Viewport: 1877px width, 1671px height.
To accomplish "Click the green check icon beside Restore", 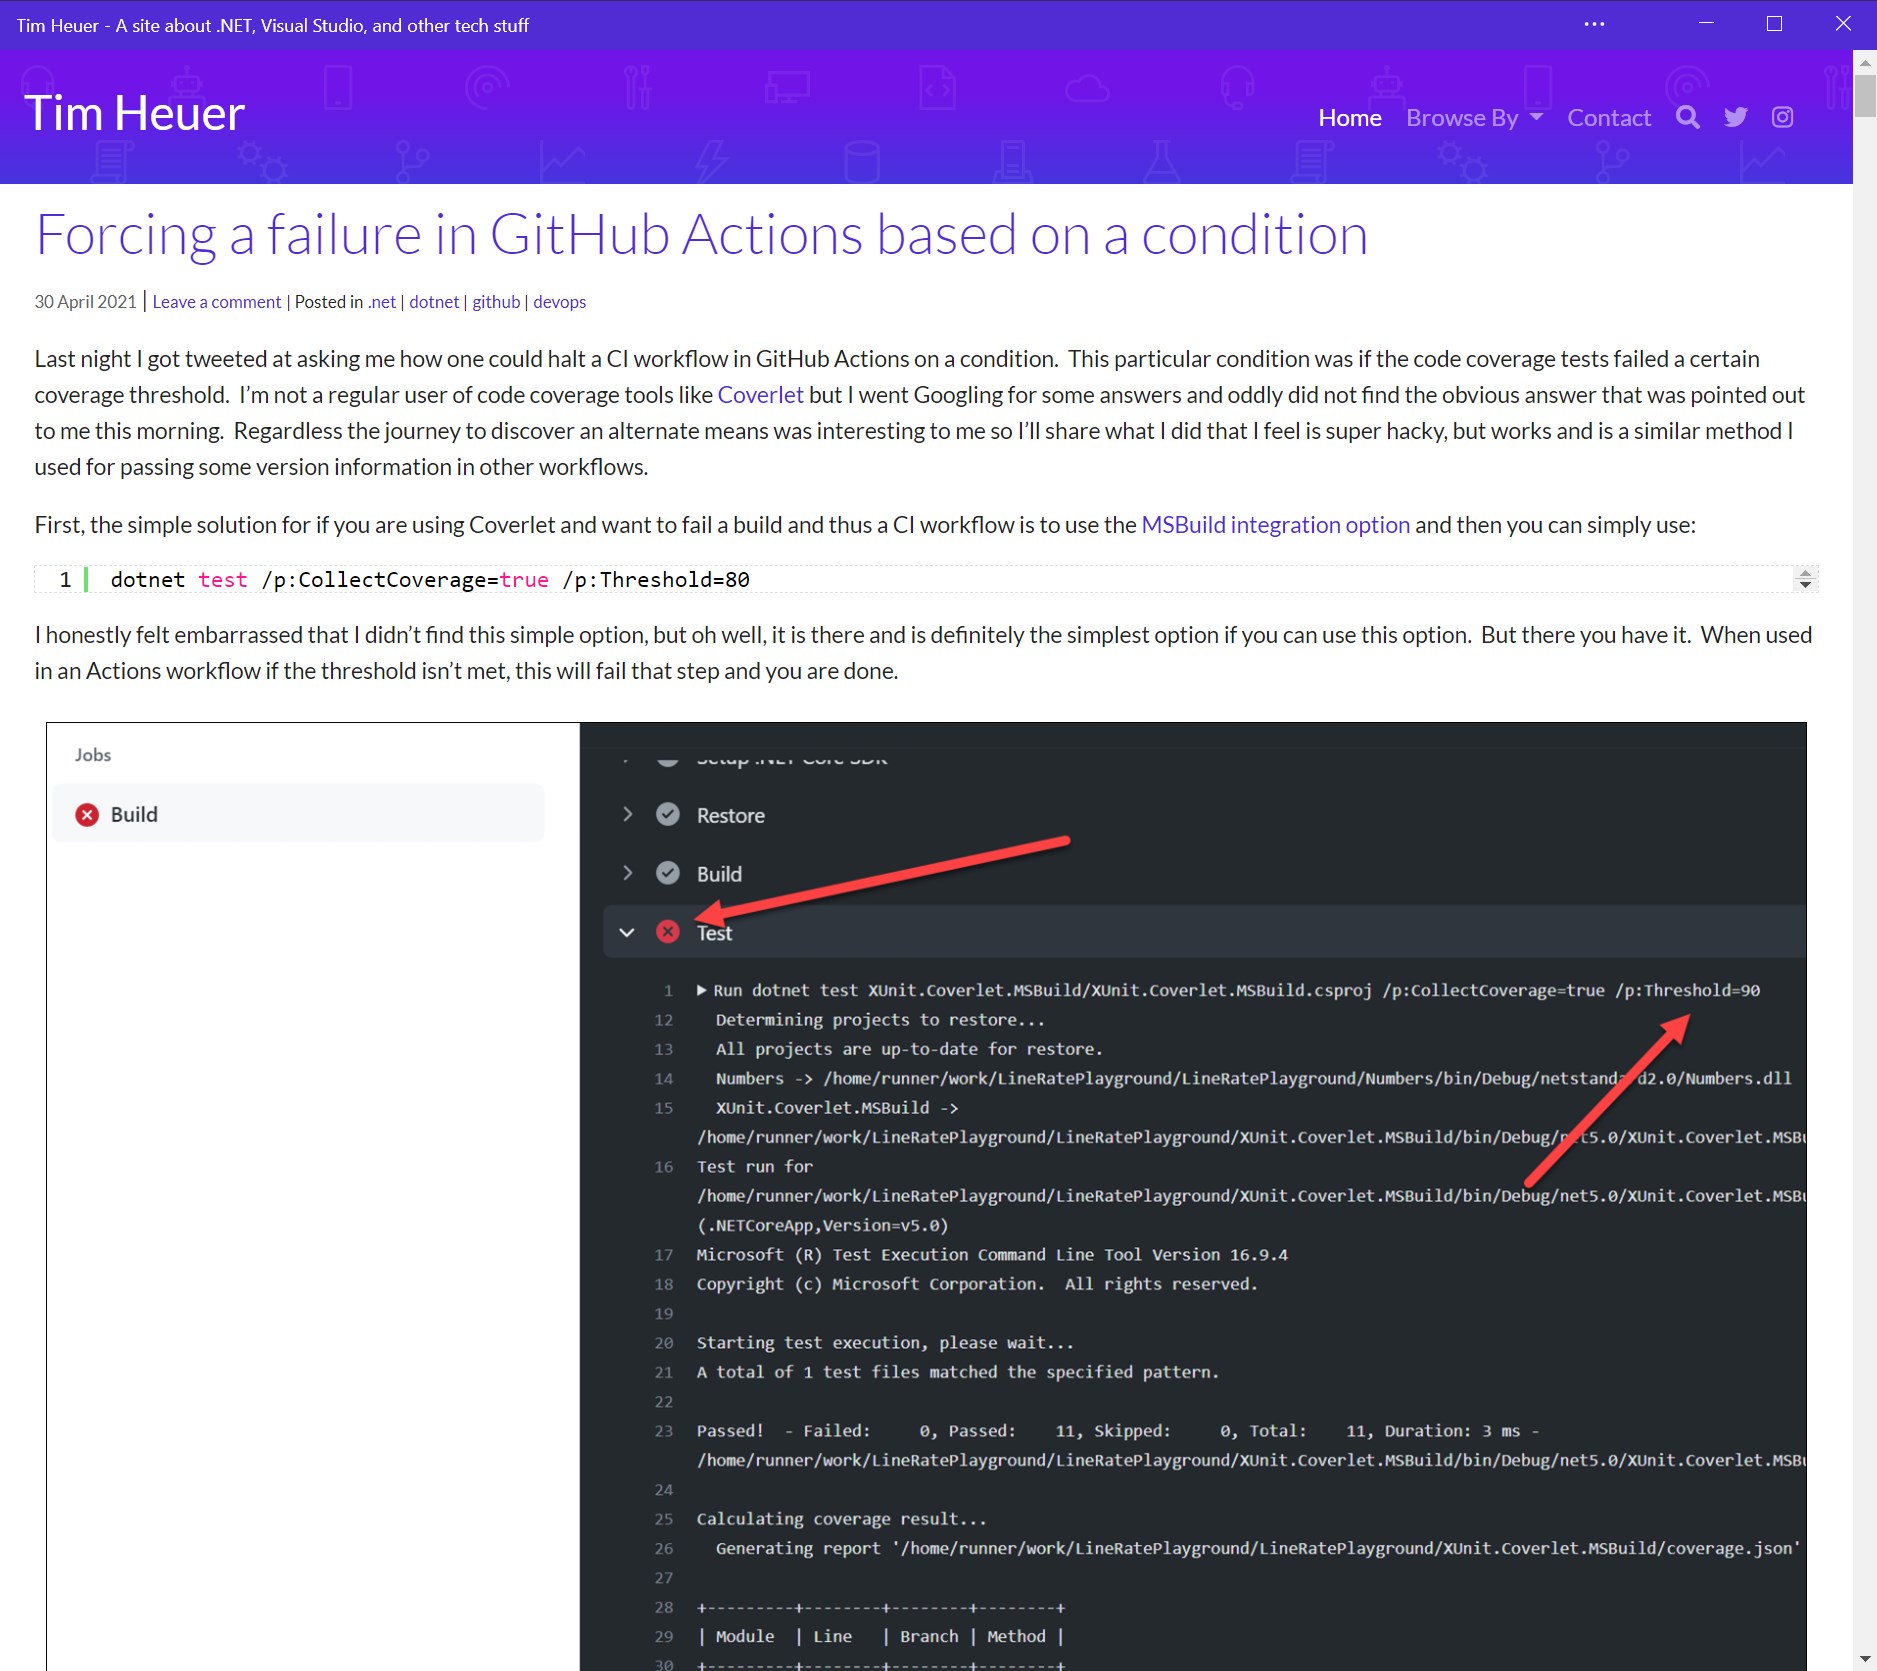I will (668, 815).
